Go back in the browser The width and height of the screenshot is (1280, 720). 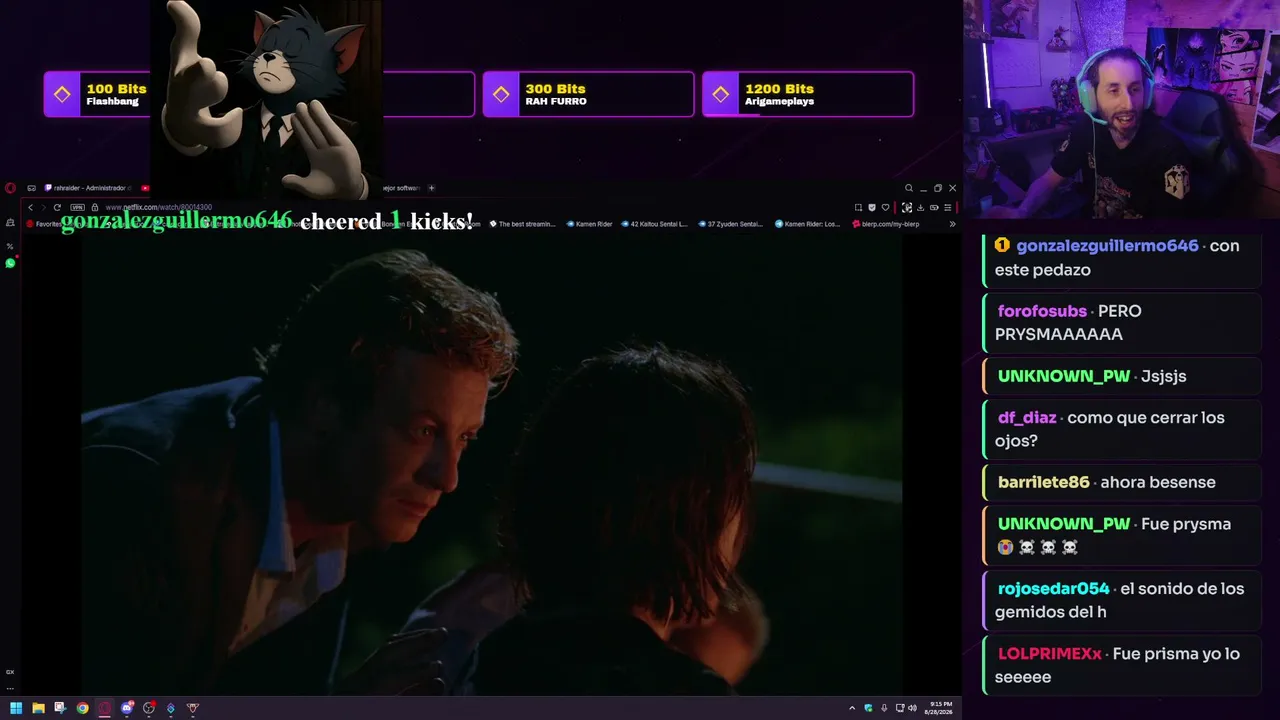(x=31, y=207)
